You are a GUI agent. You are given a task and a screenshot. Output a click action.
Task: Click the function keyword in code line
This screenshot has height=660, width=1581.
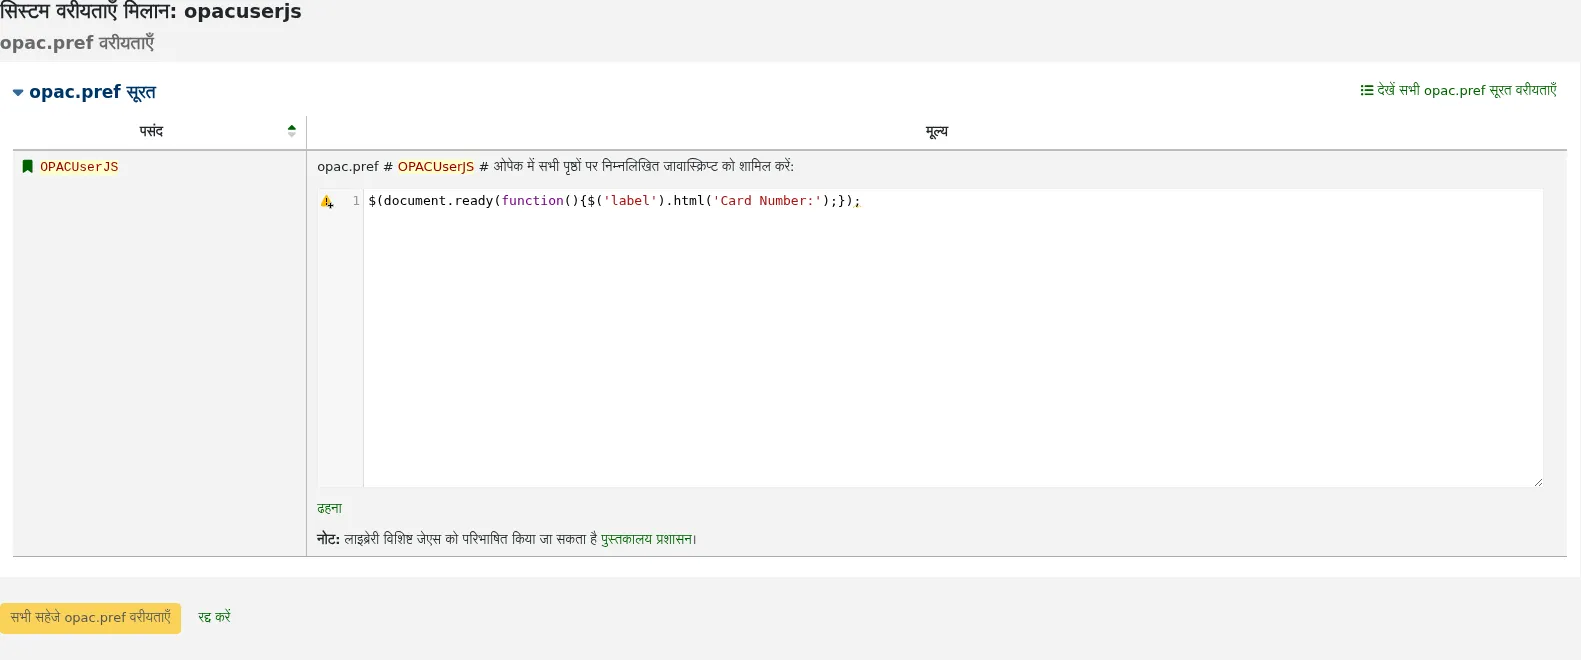[532, 201]
